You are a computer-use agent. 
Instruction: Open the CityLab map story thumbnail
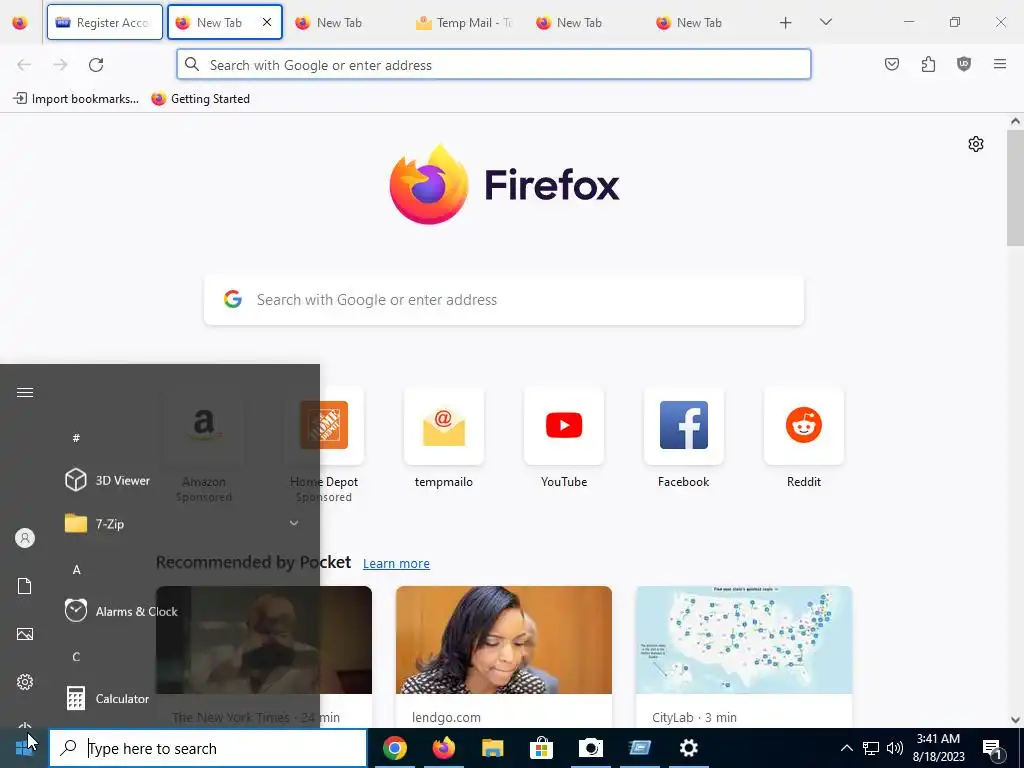pos(744,640)
